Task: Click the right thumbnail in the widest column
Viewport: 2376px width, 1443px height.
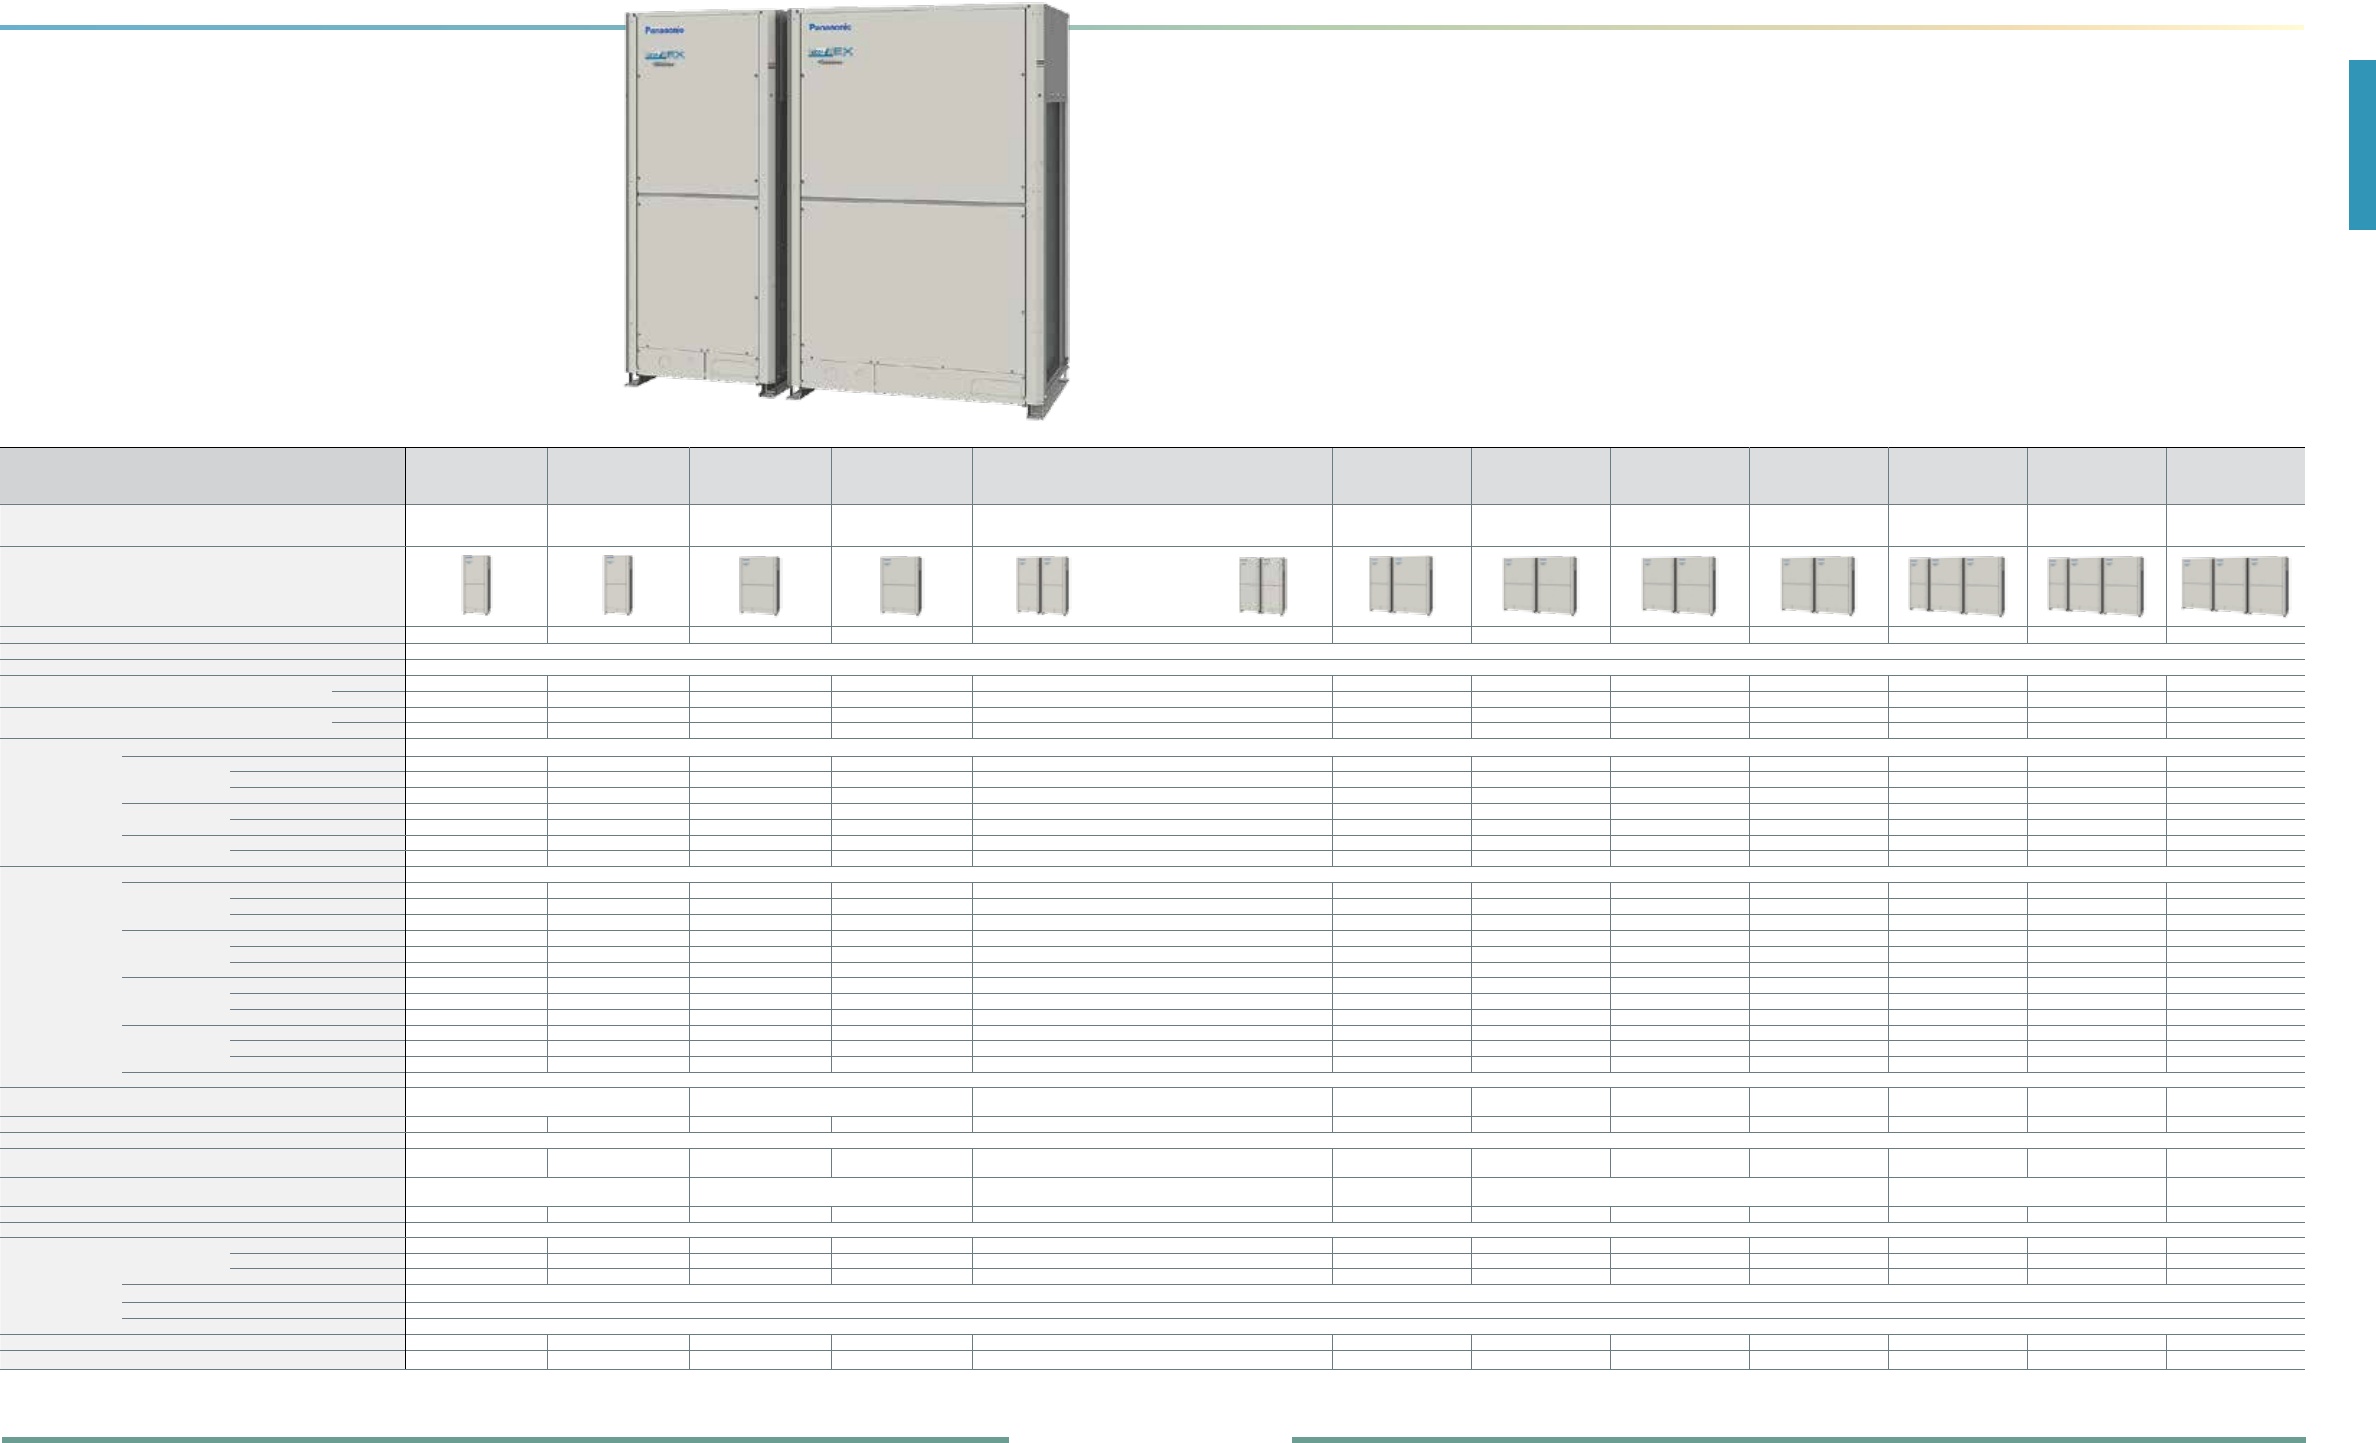Action: coord(1263,585)
